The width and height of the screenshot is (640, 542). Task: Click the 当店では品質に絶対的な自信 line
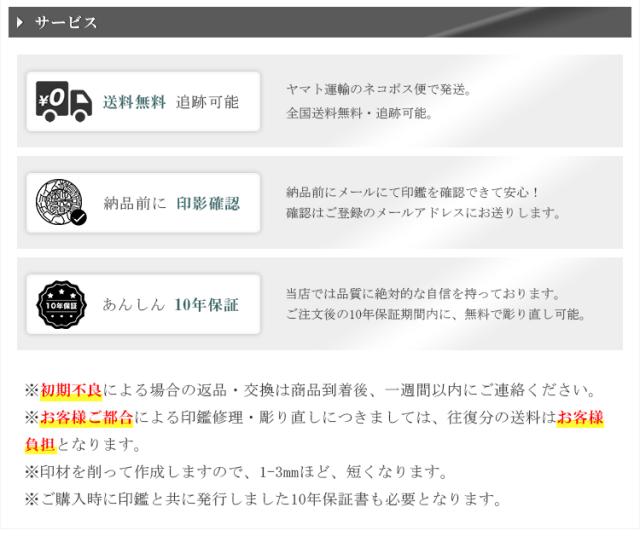(x=423, y=293)
